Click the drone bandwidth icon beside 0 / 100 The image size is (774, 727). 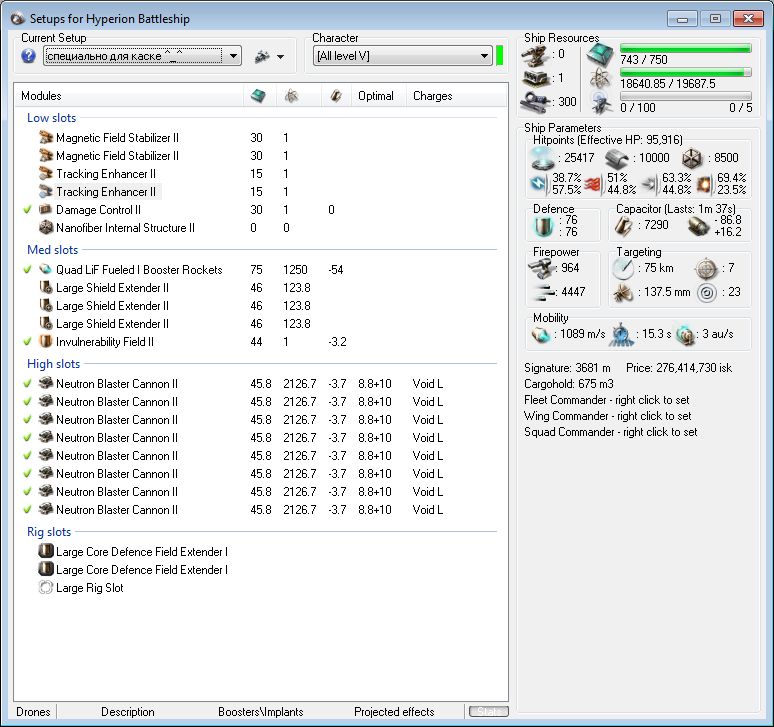tap(601, 103)
